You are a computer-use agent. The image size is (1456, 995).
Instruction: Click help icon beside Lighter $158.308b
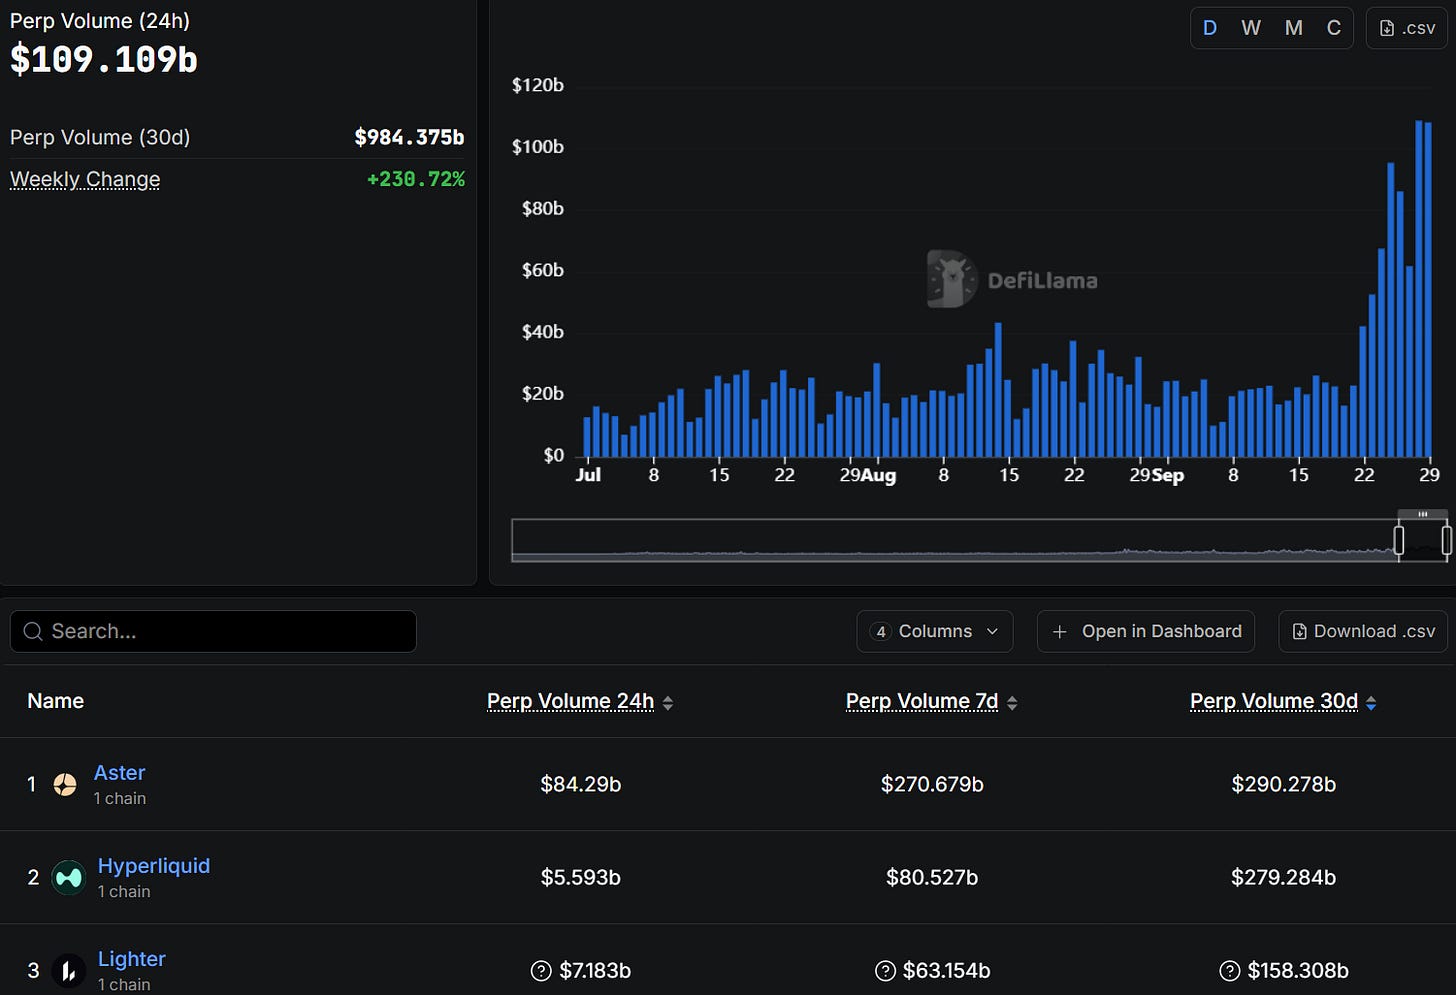click(x=1230, y=971)
